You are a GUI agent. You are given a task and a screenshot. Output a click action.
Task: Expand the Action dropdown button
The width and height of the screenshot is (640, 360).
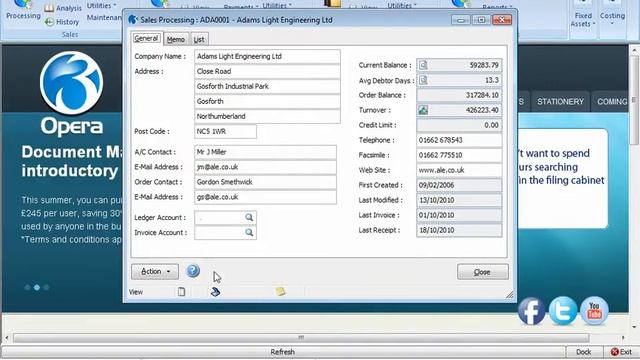(x=155, y=271)
